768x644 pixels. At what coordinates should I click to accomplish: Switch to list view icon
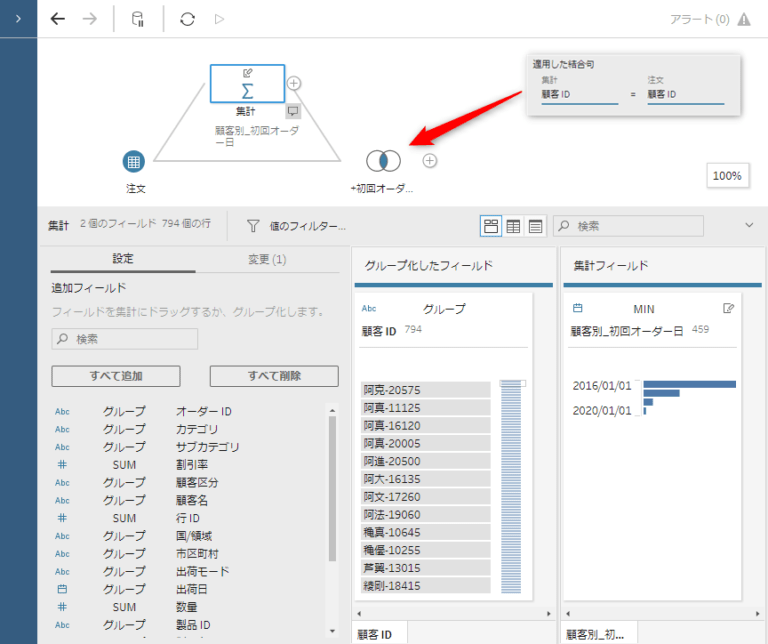point(535,226)
